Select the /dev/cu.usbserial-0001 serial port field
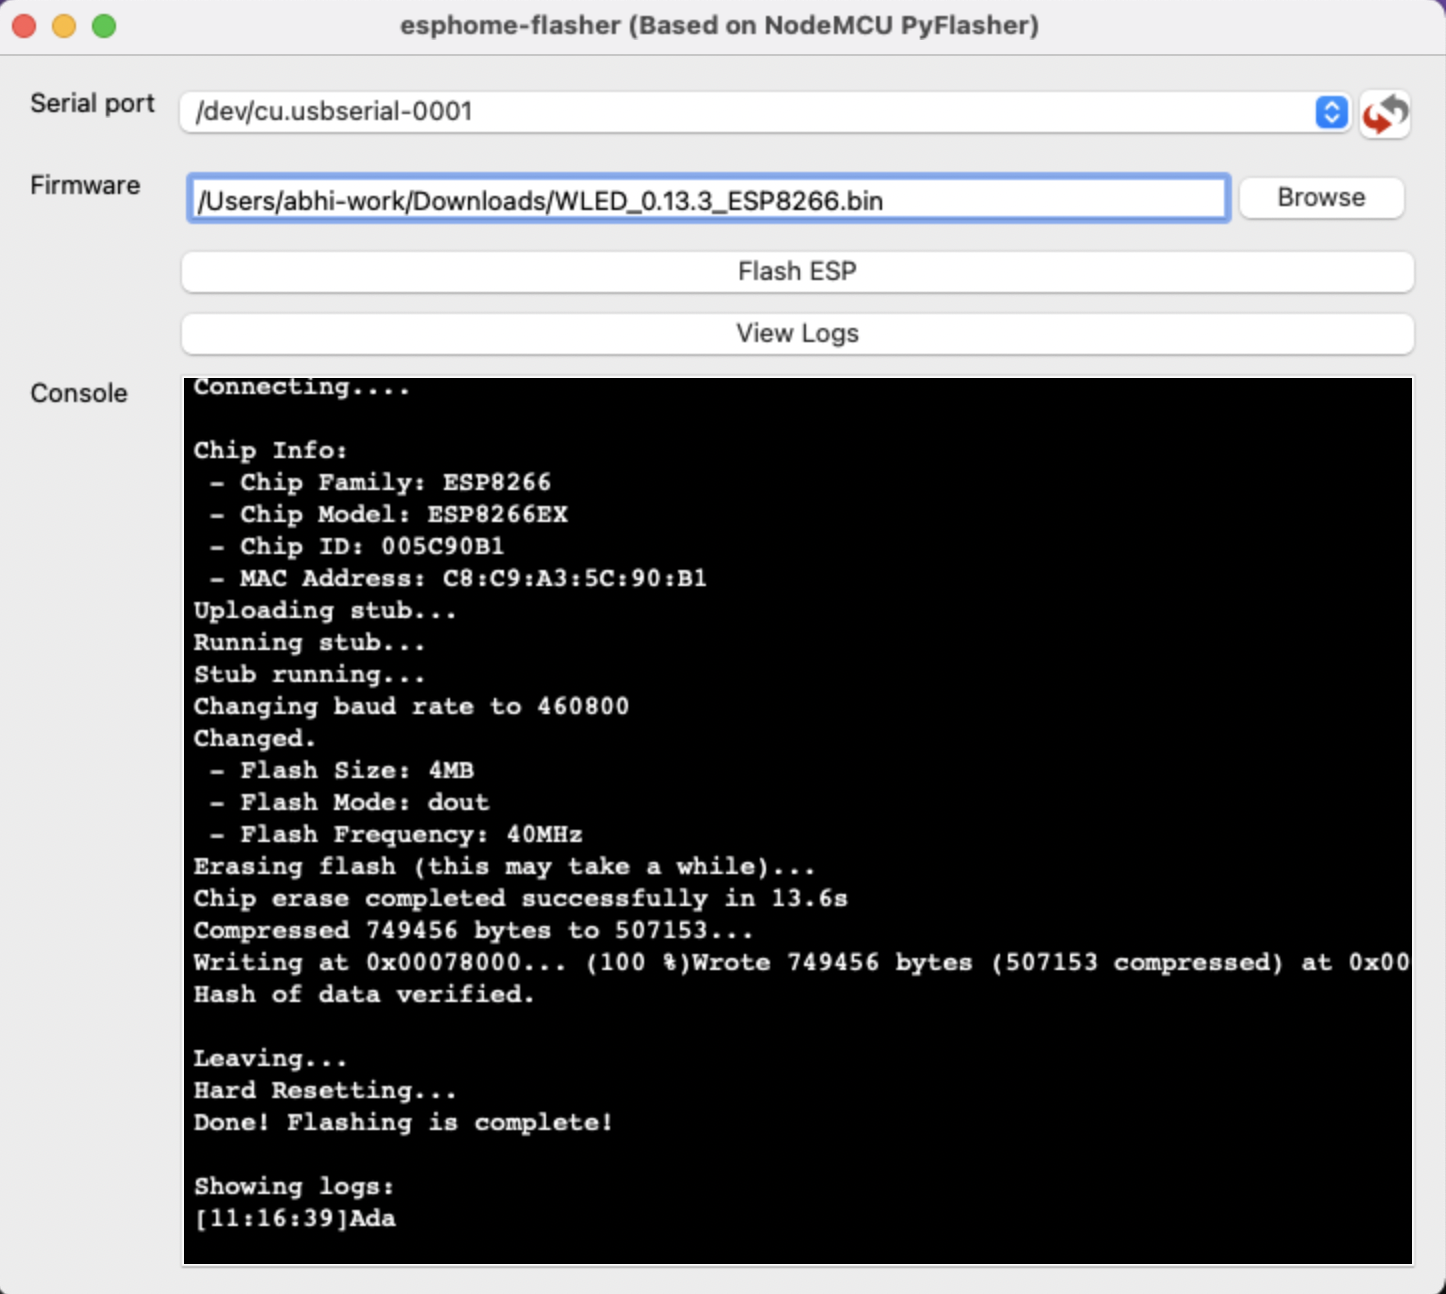The image size is (1446, 1294). 765,112
